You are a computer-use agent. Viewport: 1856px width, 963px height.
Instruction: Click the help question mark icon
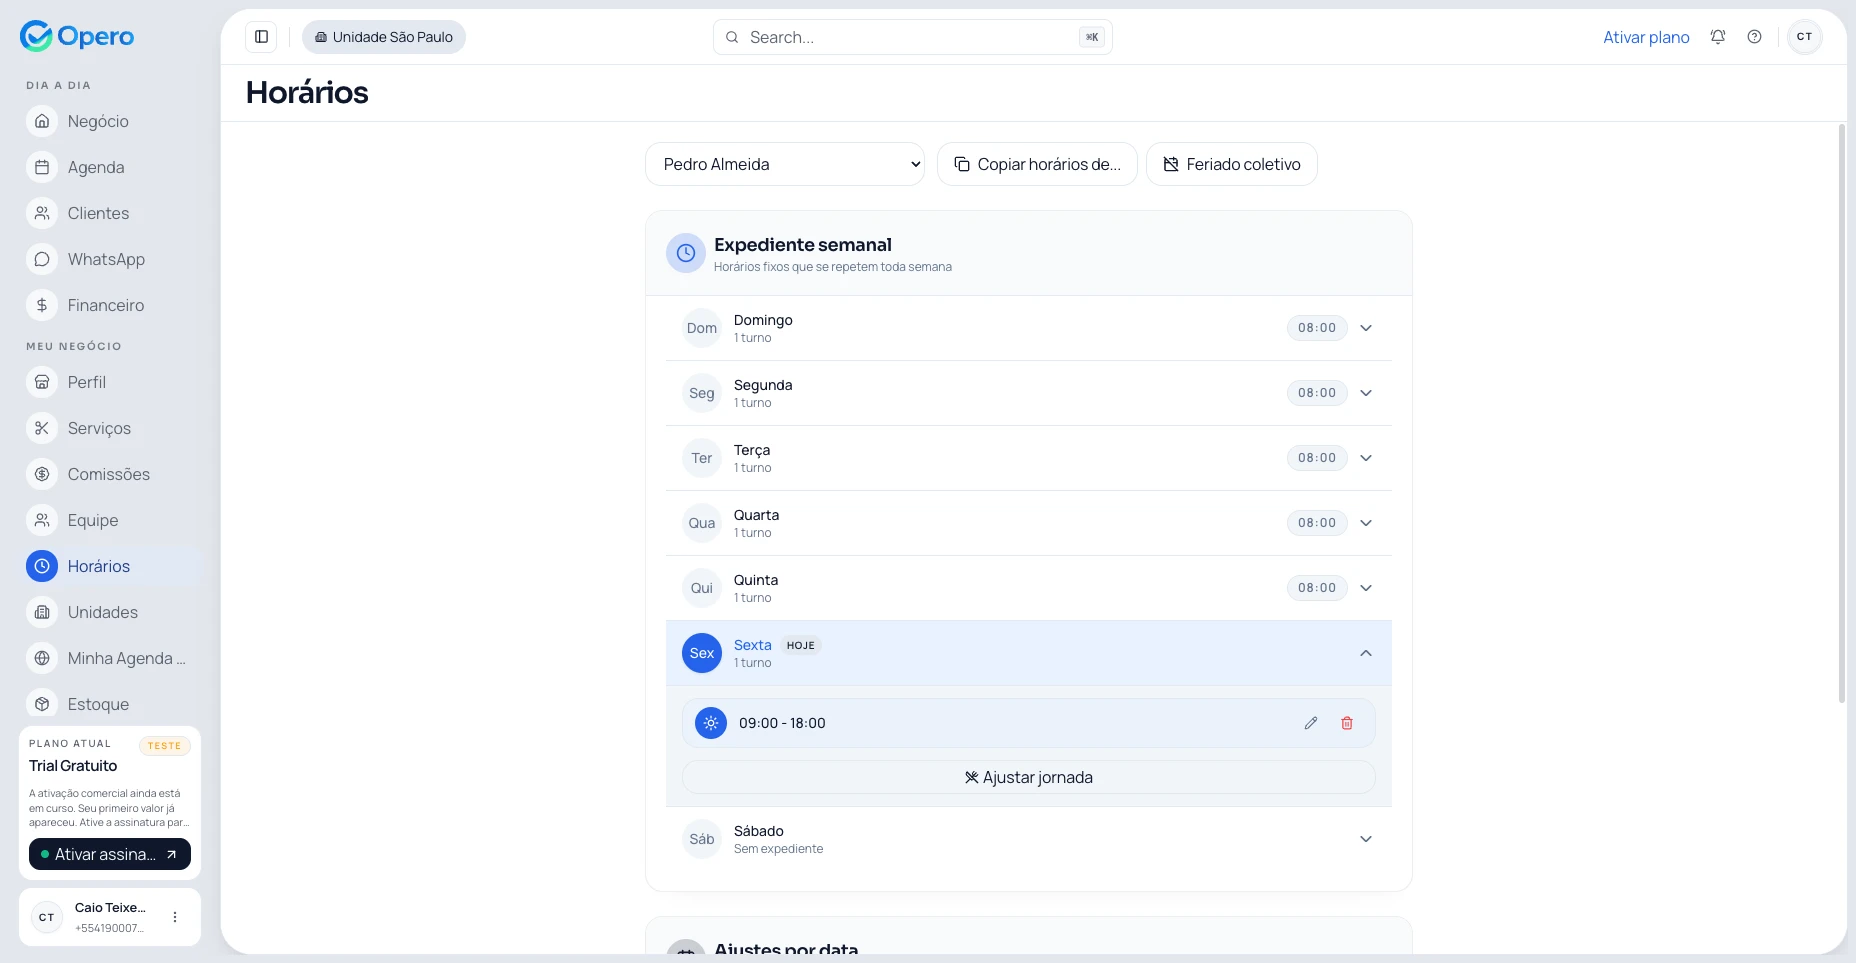[1754, 36]
